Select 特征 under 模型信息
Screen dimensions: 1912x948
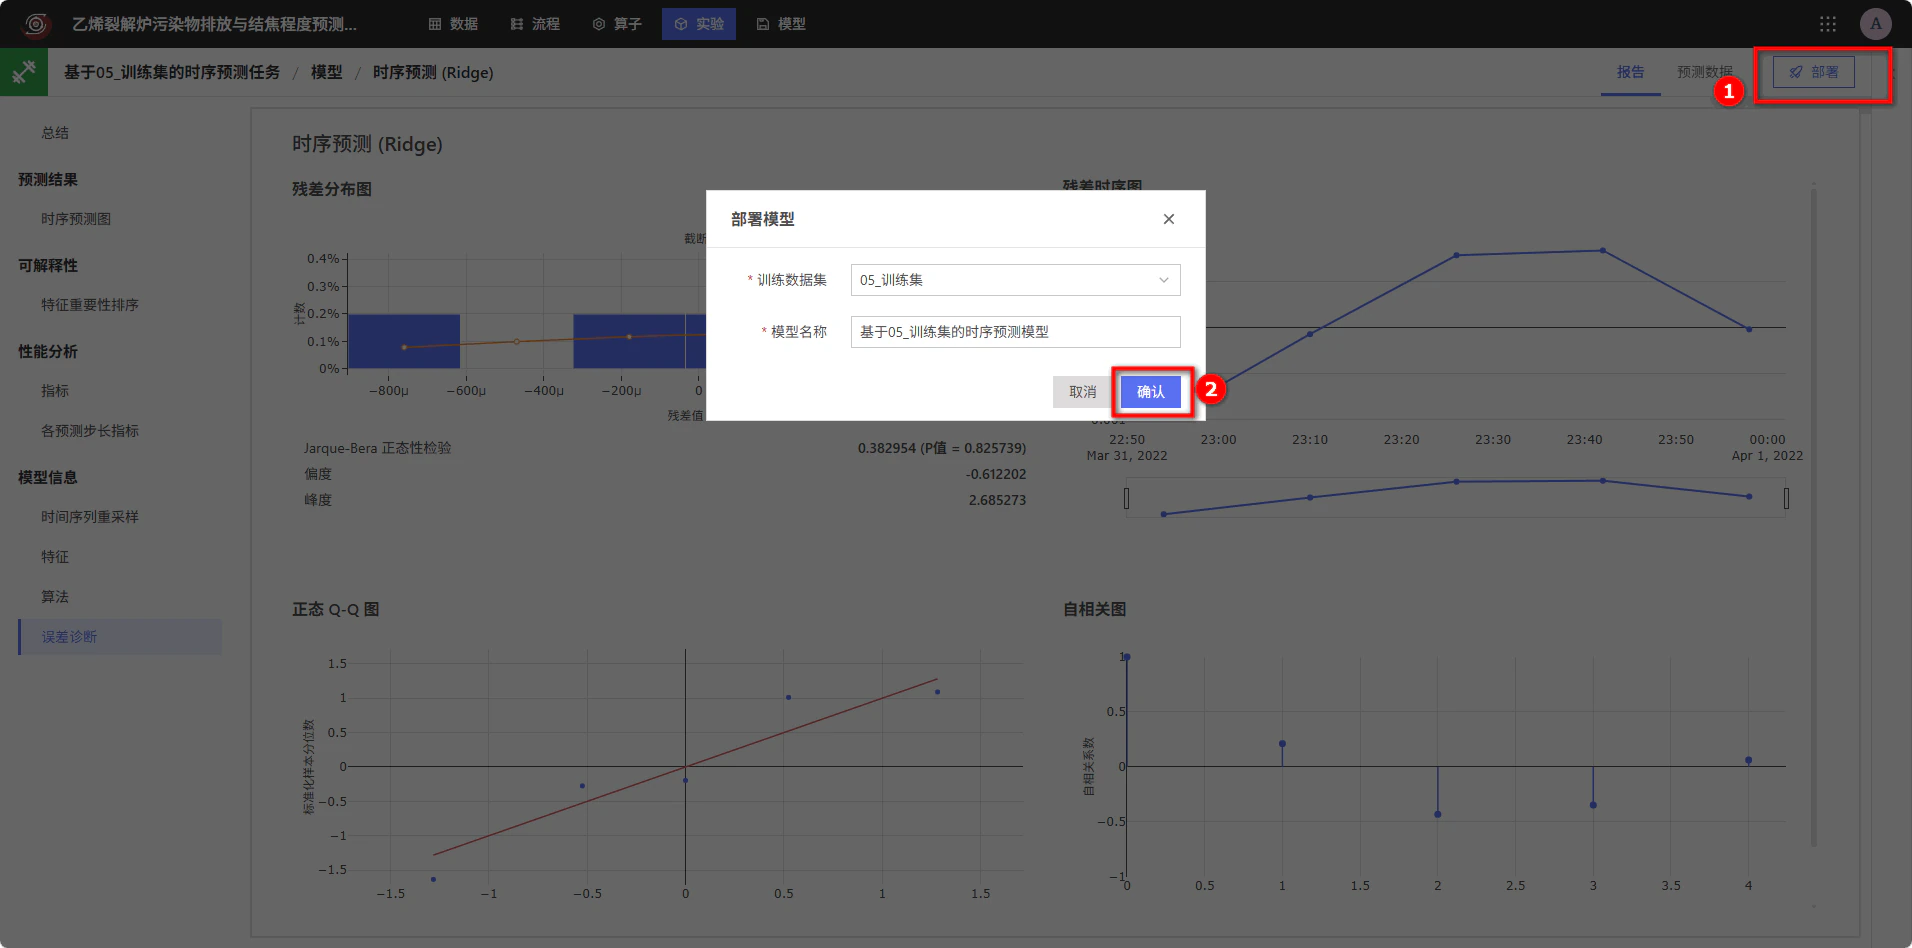[55, 557]
